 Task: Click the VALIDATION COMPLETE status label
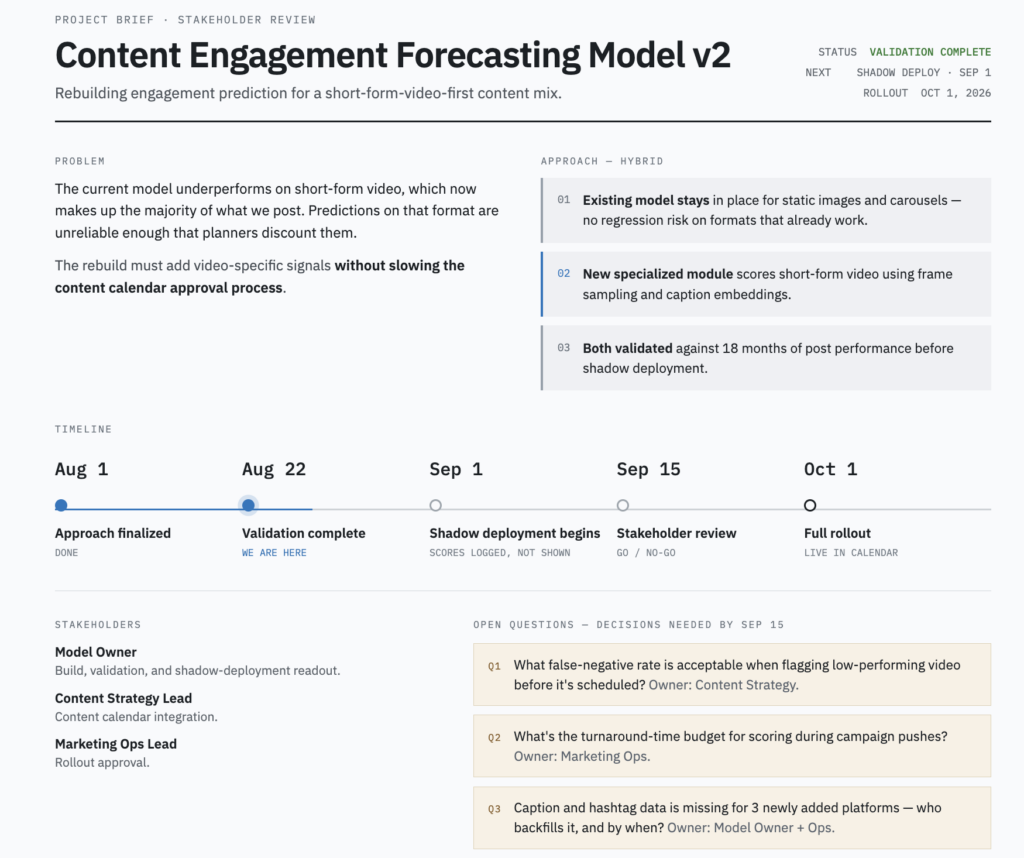[x=930, y=52]
